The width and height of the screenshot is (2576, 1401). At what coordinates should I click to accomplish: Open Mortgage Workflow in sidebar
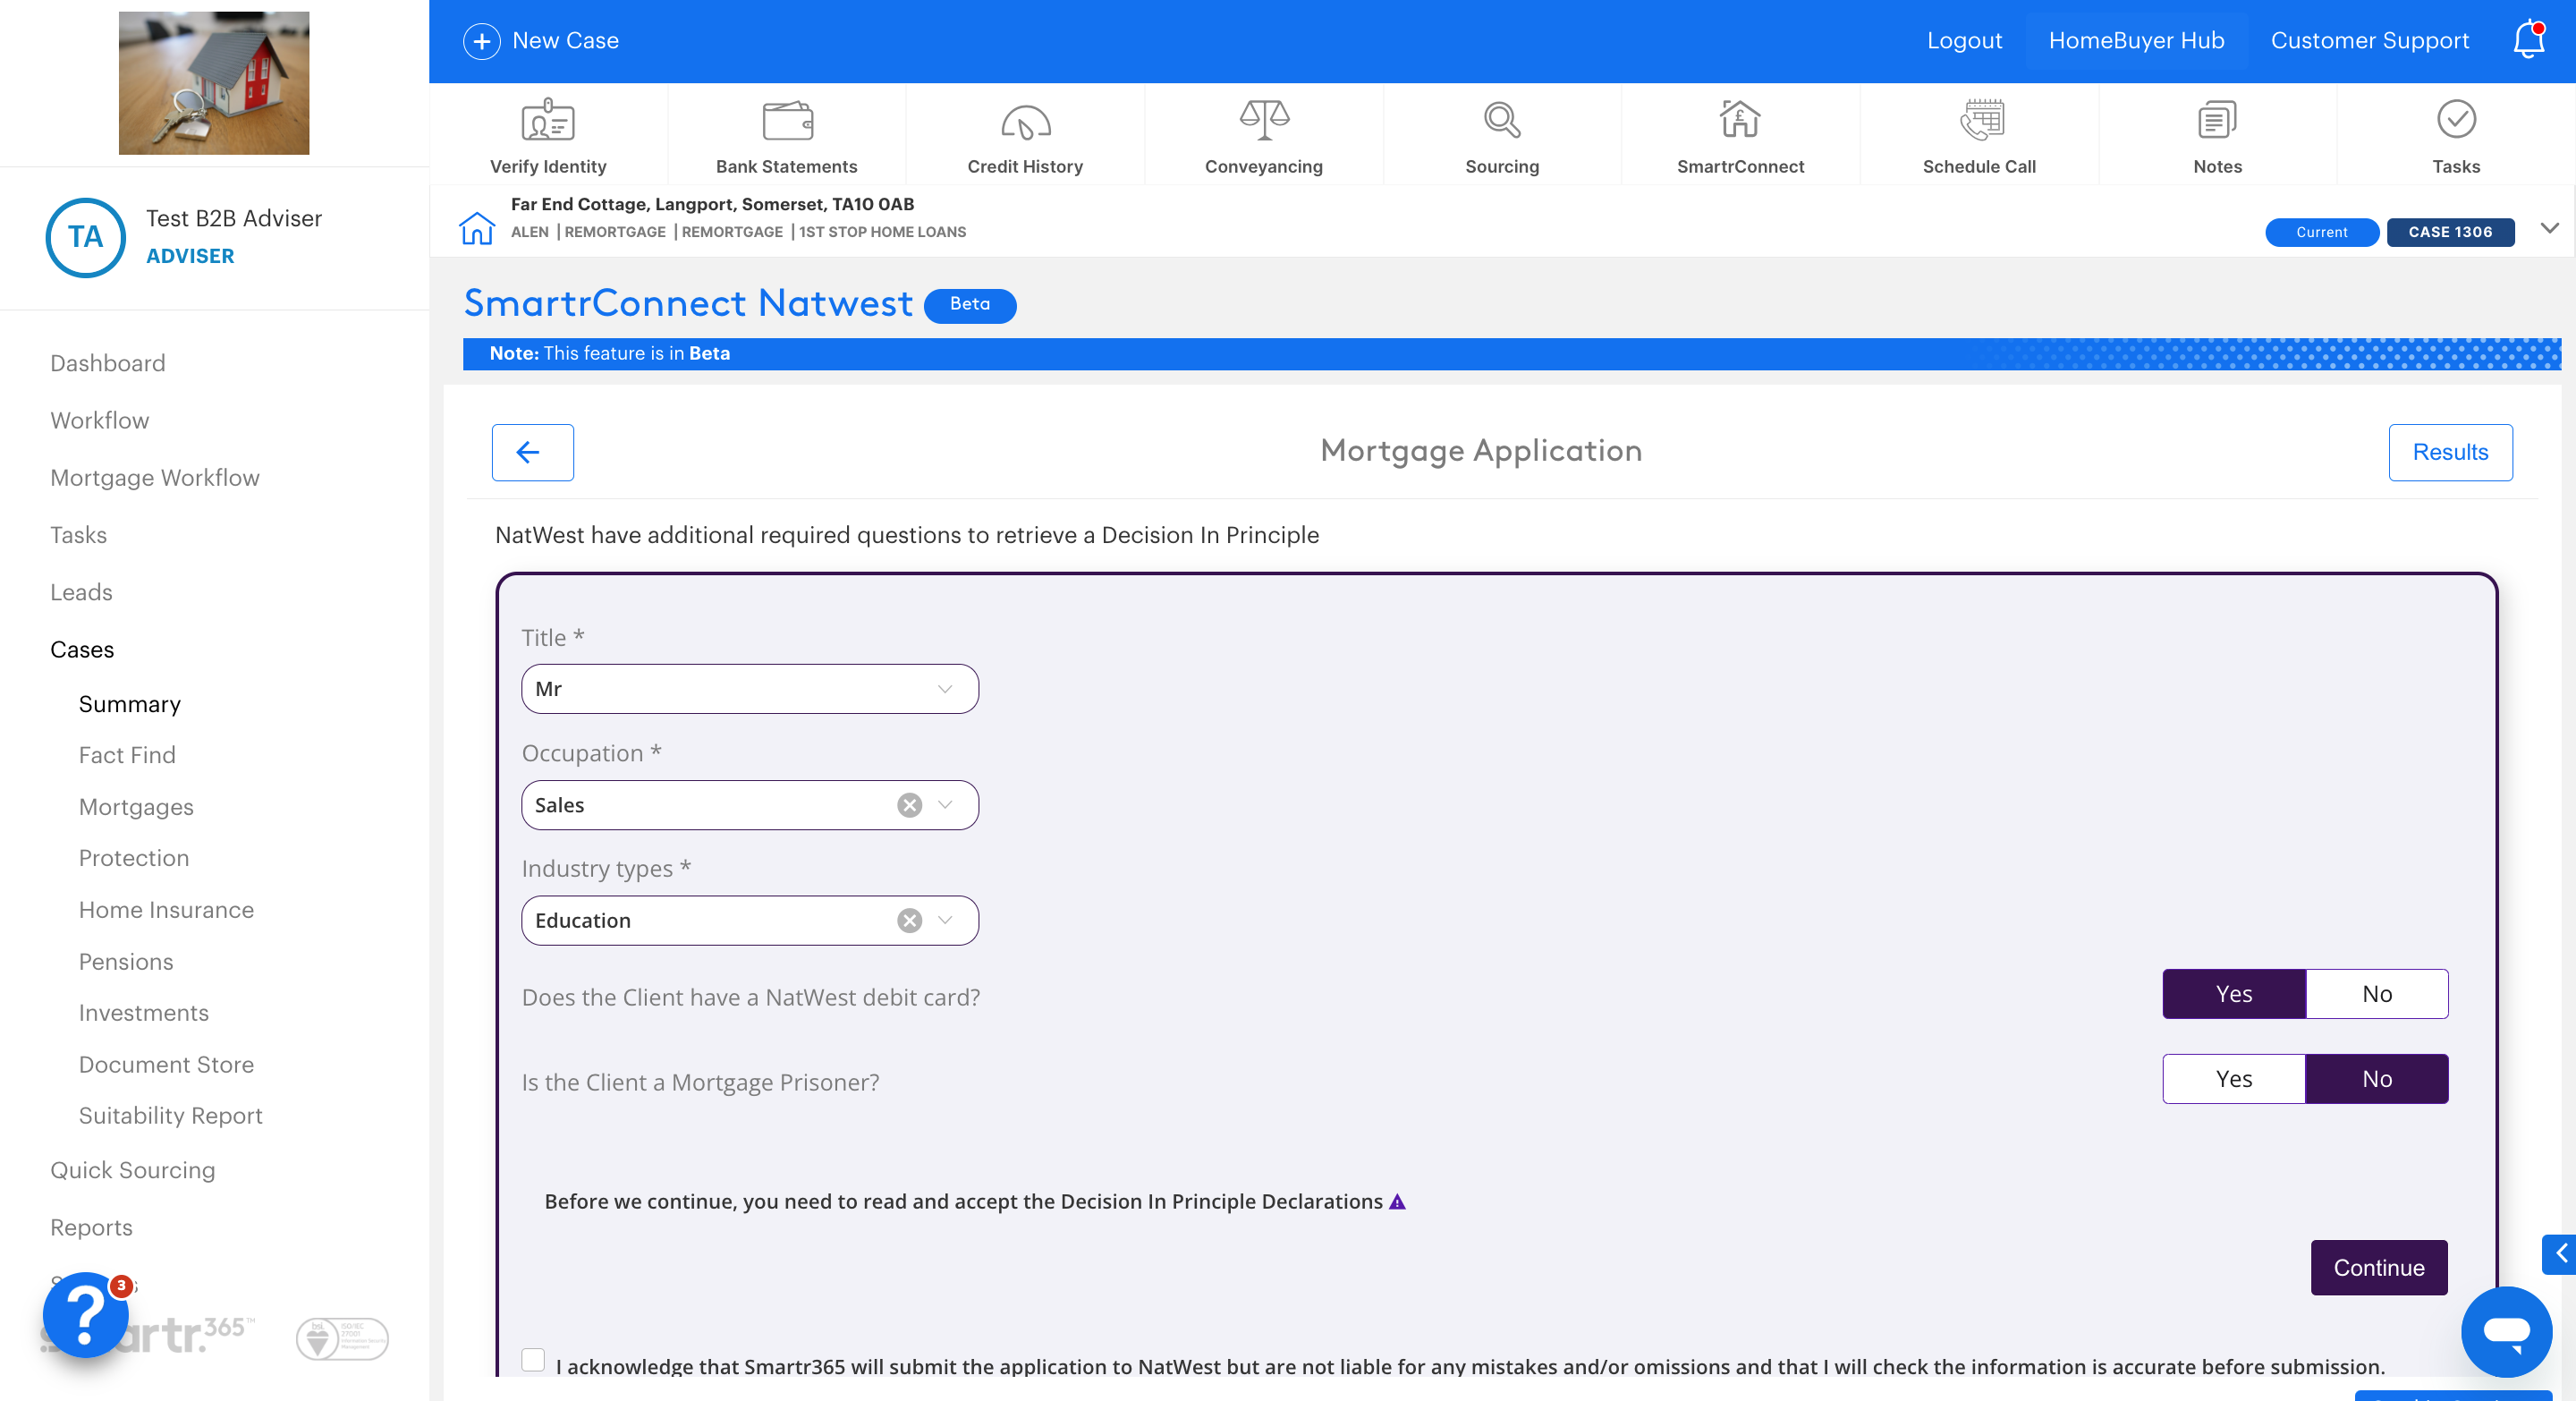pyautogui.click(x=155, y=478)
